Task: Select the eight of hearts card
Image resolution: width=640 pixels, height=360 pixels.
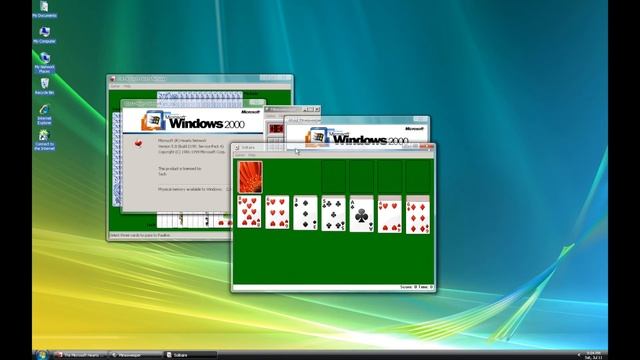Action: pyautogui.click(x=249, y=212)
